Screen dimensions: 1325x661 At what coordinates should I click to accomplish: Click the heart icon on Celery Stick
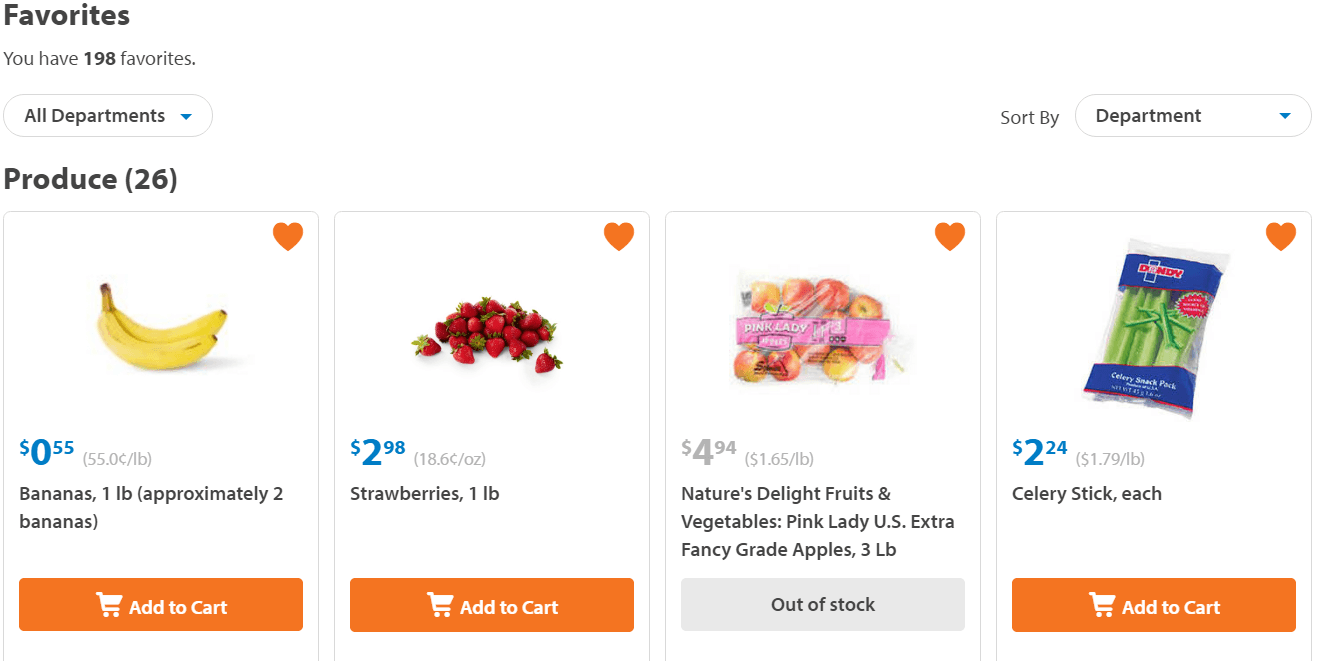pos(1281,236)
